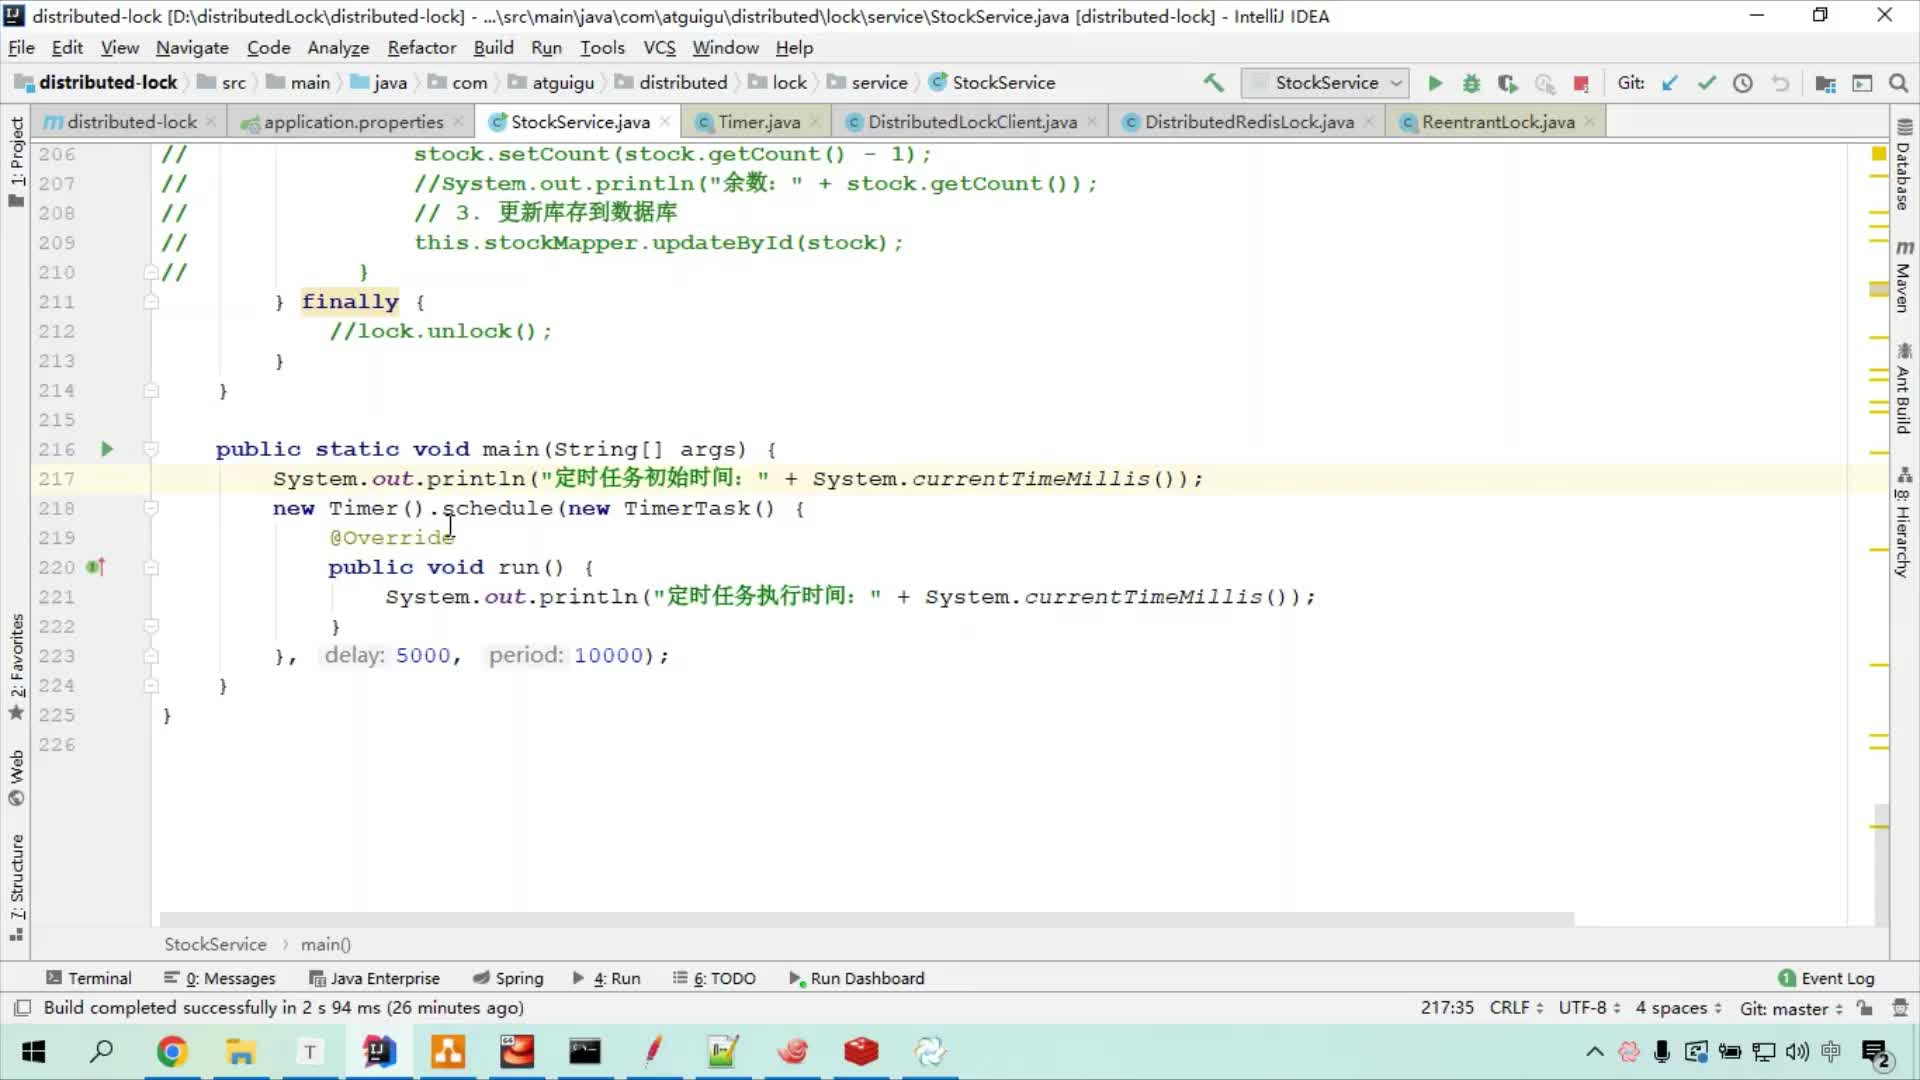This screenshot has width=1920, height=1080.
Task: Collapse run method fold at line 220
Action: [151, 567]
